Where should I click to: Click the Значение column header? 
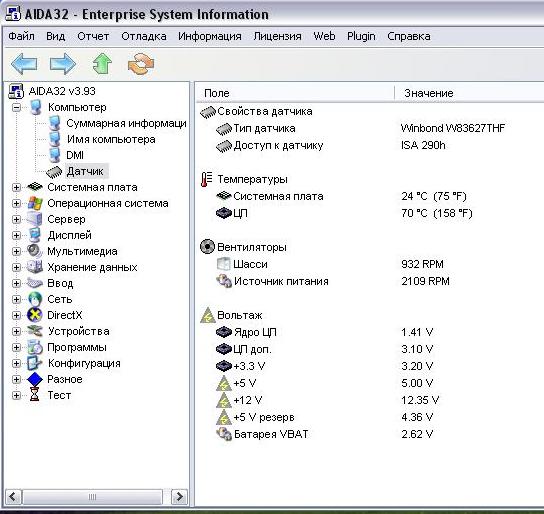tap(429, 93)
